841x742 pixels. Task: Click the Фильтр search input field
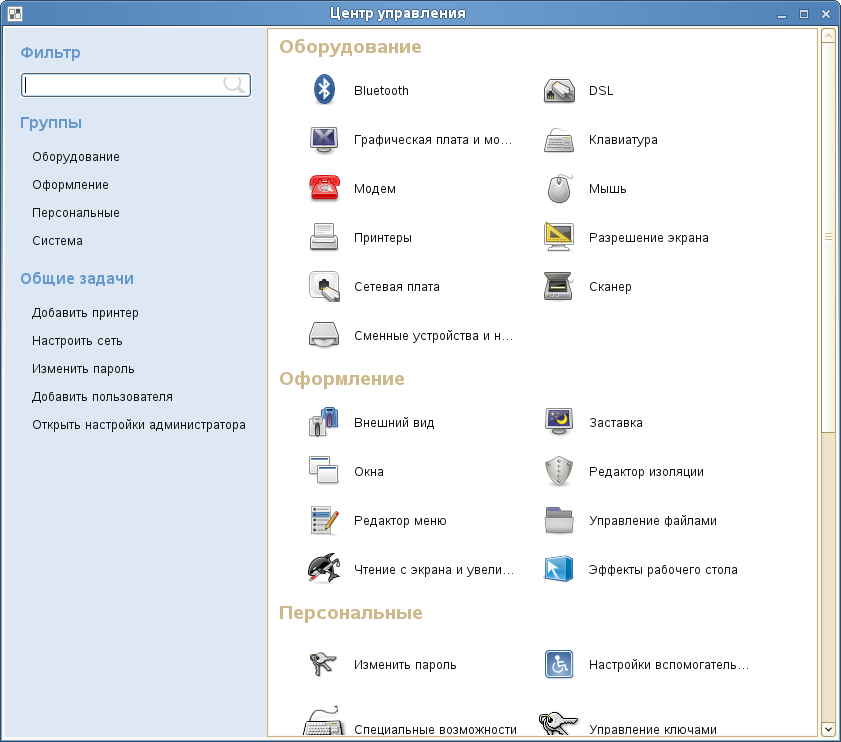tap(123, 85)
